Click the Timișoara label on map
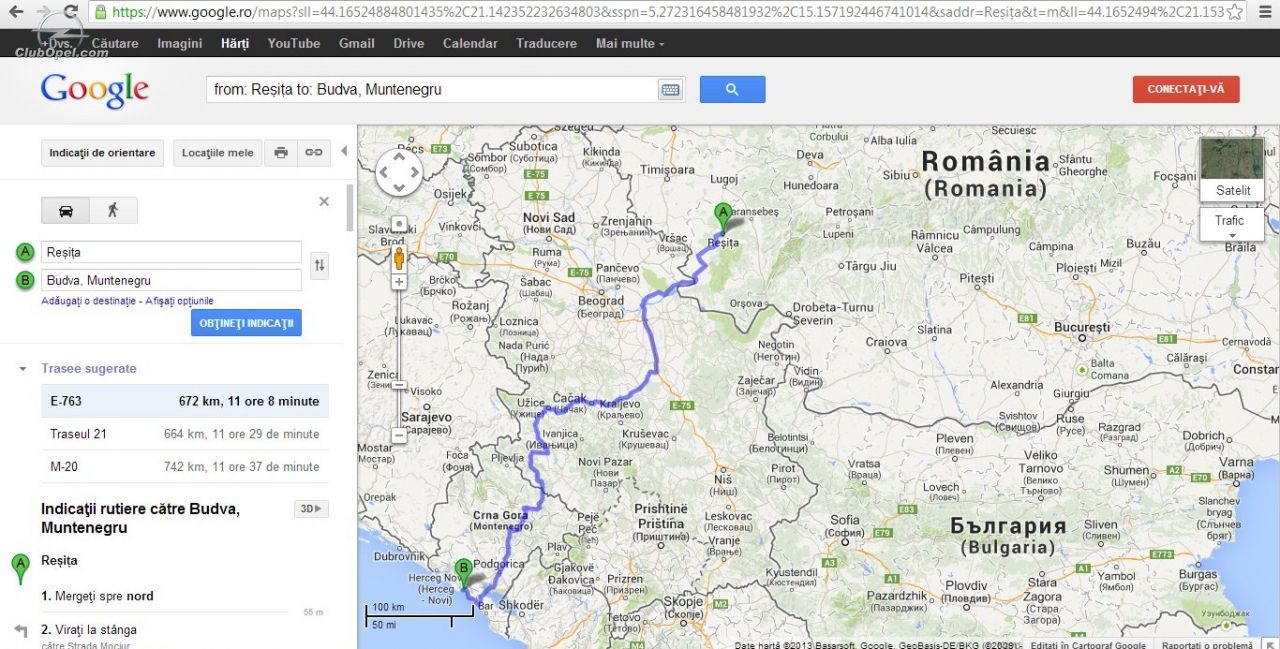The image size is (1280, 649). click(669, 170)
